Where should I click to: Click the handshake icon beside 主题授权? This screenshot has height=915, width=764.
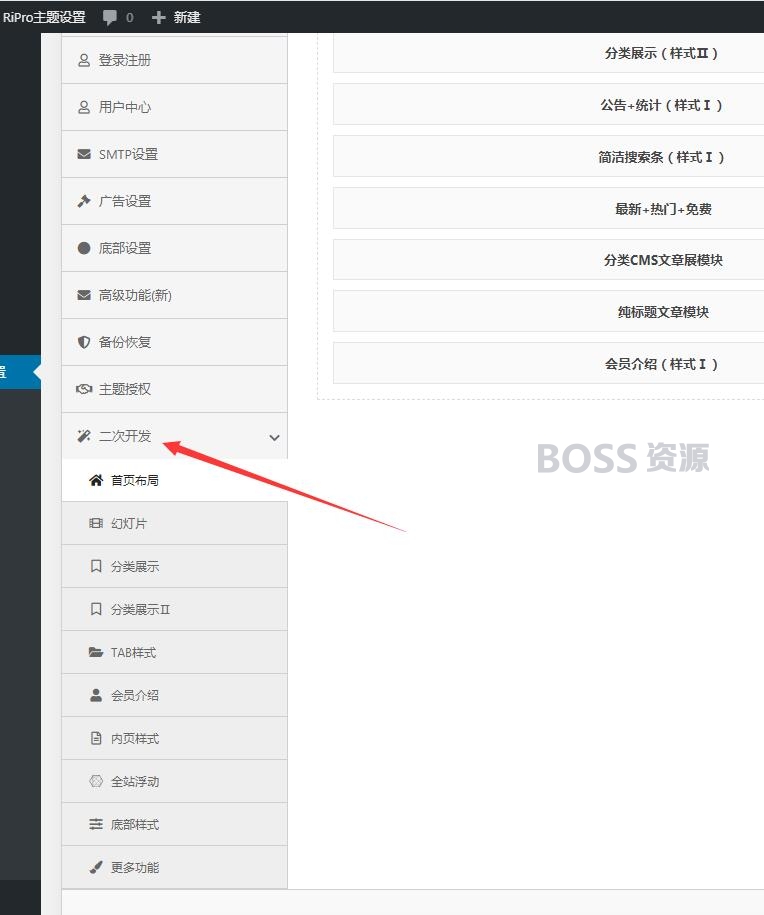pyautogui.click(x=84, y=389)
